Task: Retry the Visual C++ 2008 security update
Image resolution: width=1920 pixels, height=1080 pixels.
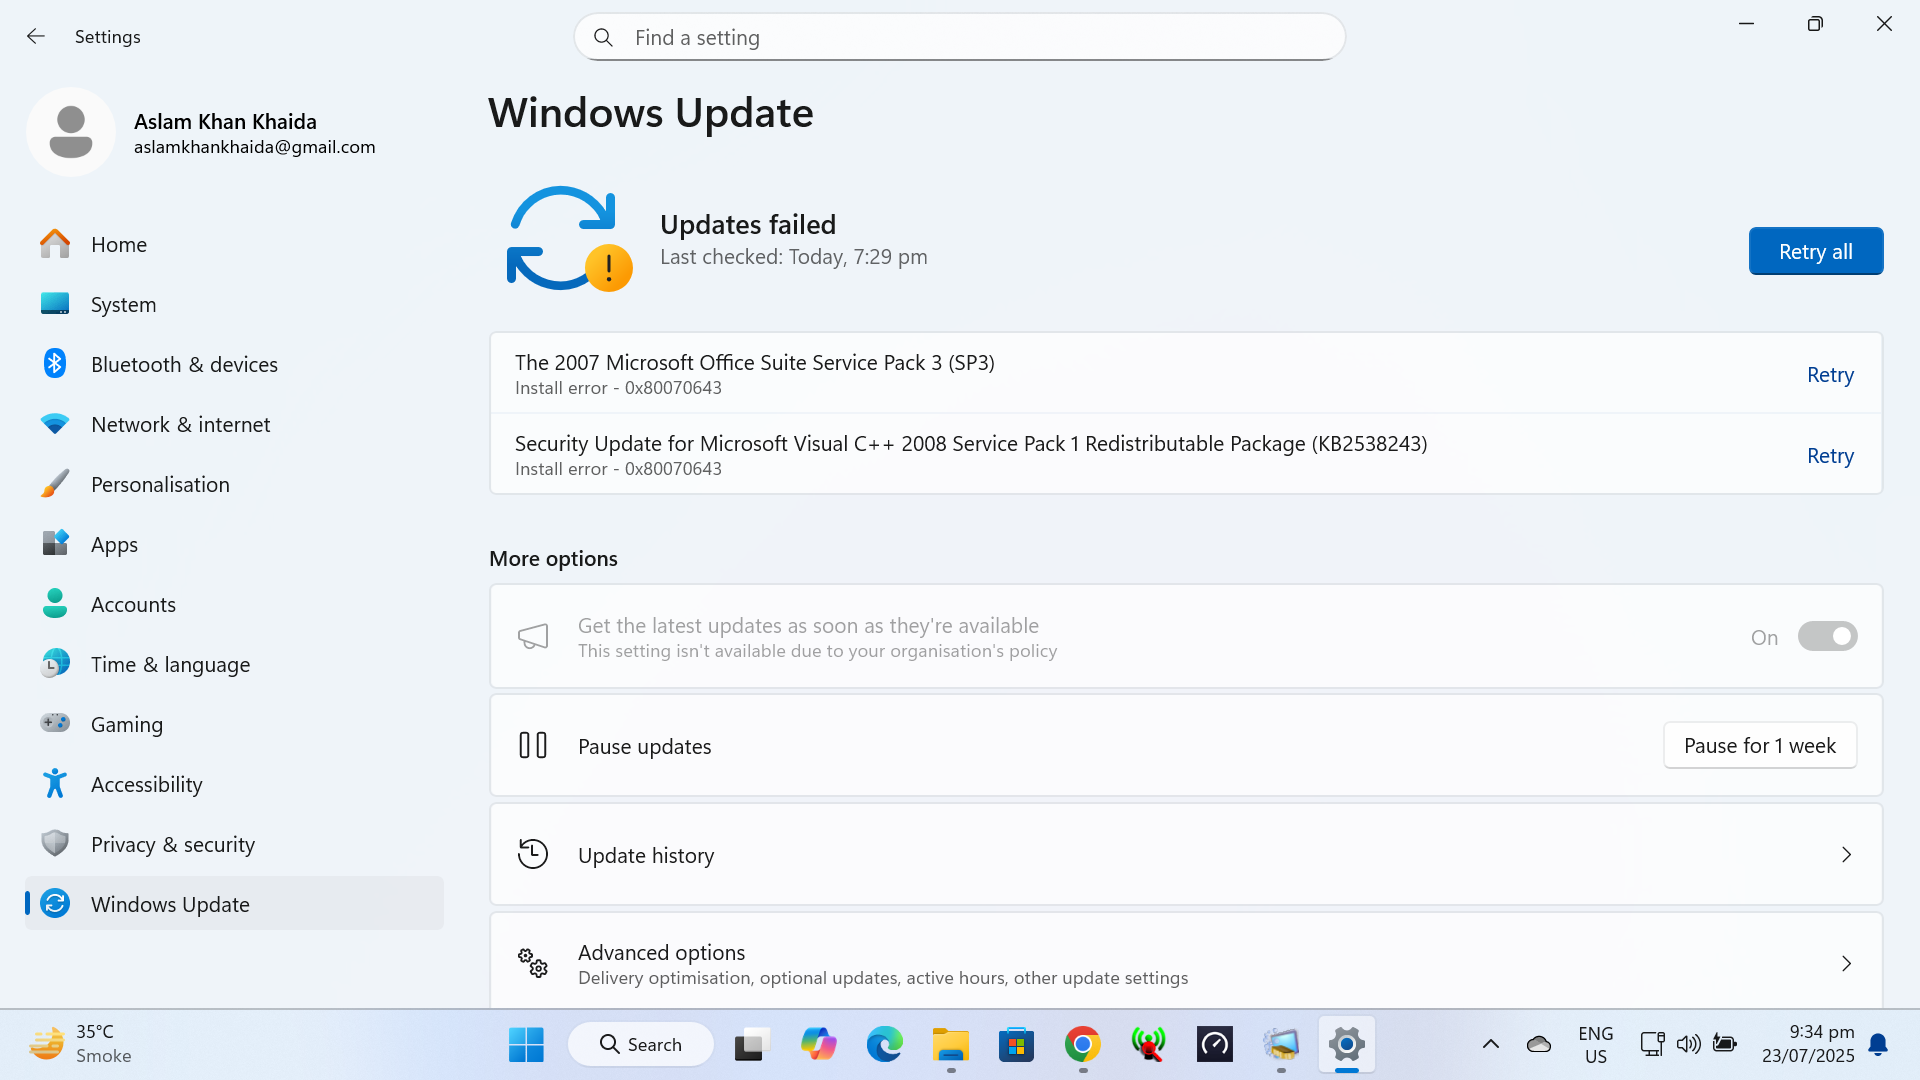Action: coord(1830,456)
